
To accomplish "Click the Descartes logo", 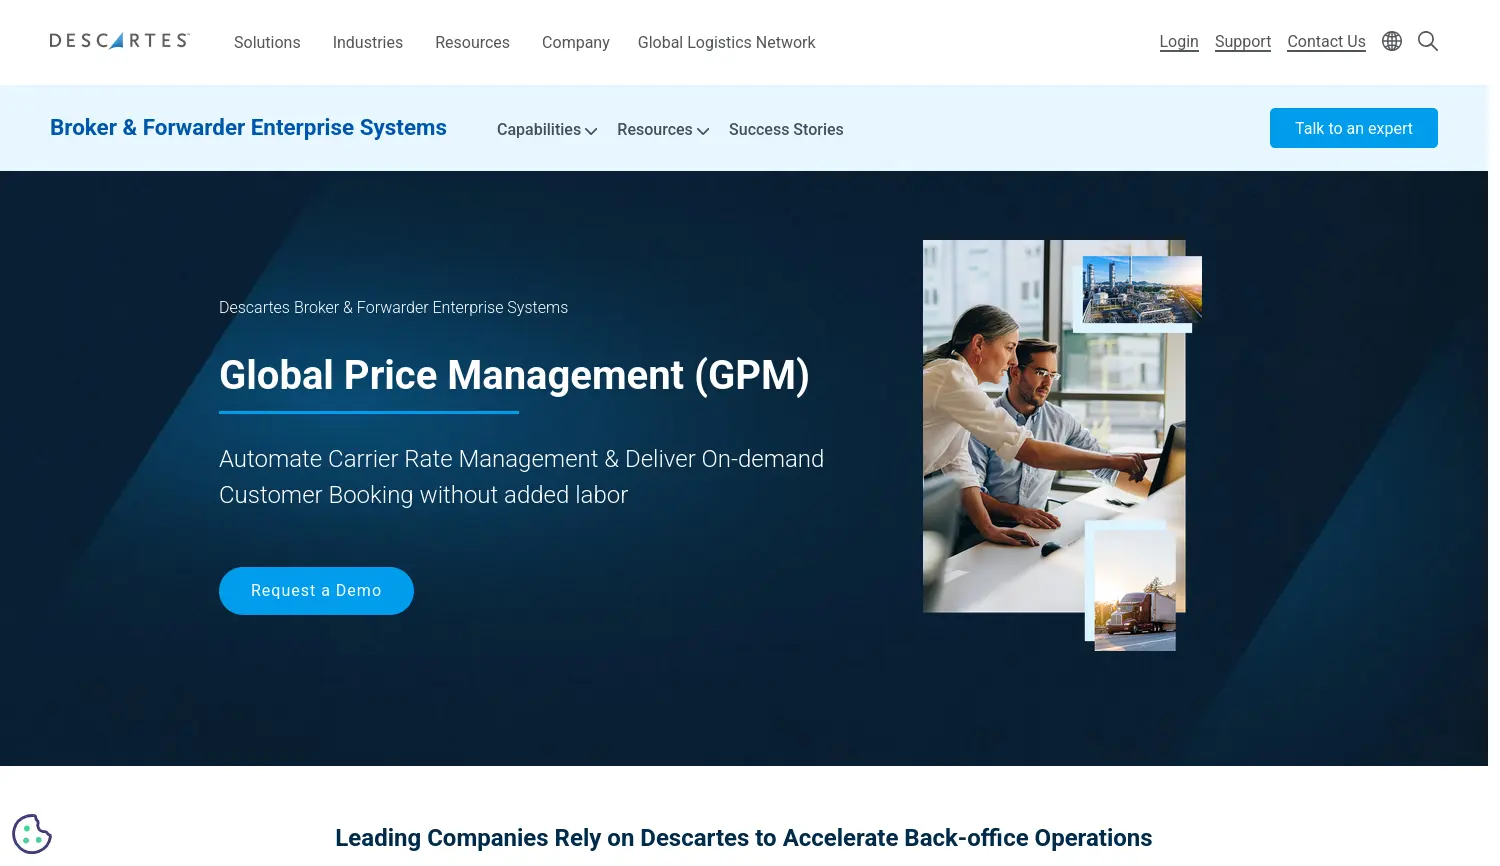I will [119, 41].
